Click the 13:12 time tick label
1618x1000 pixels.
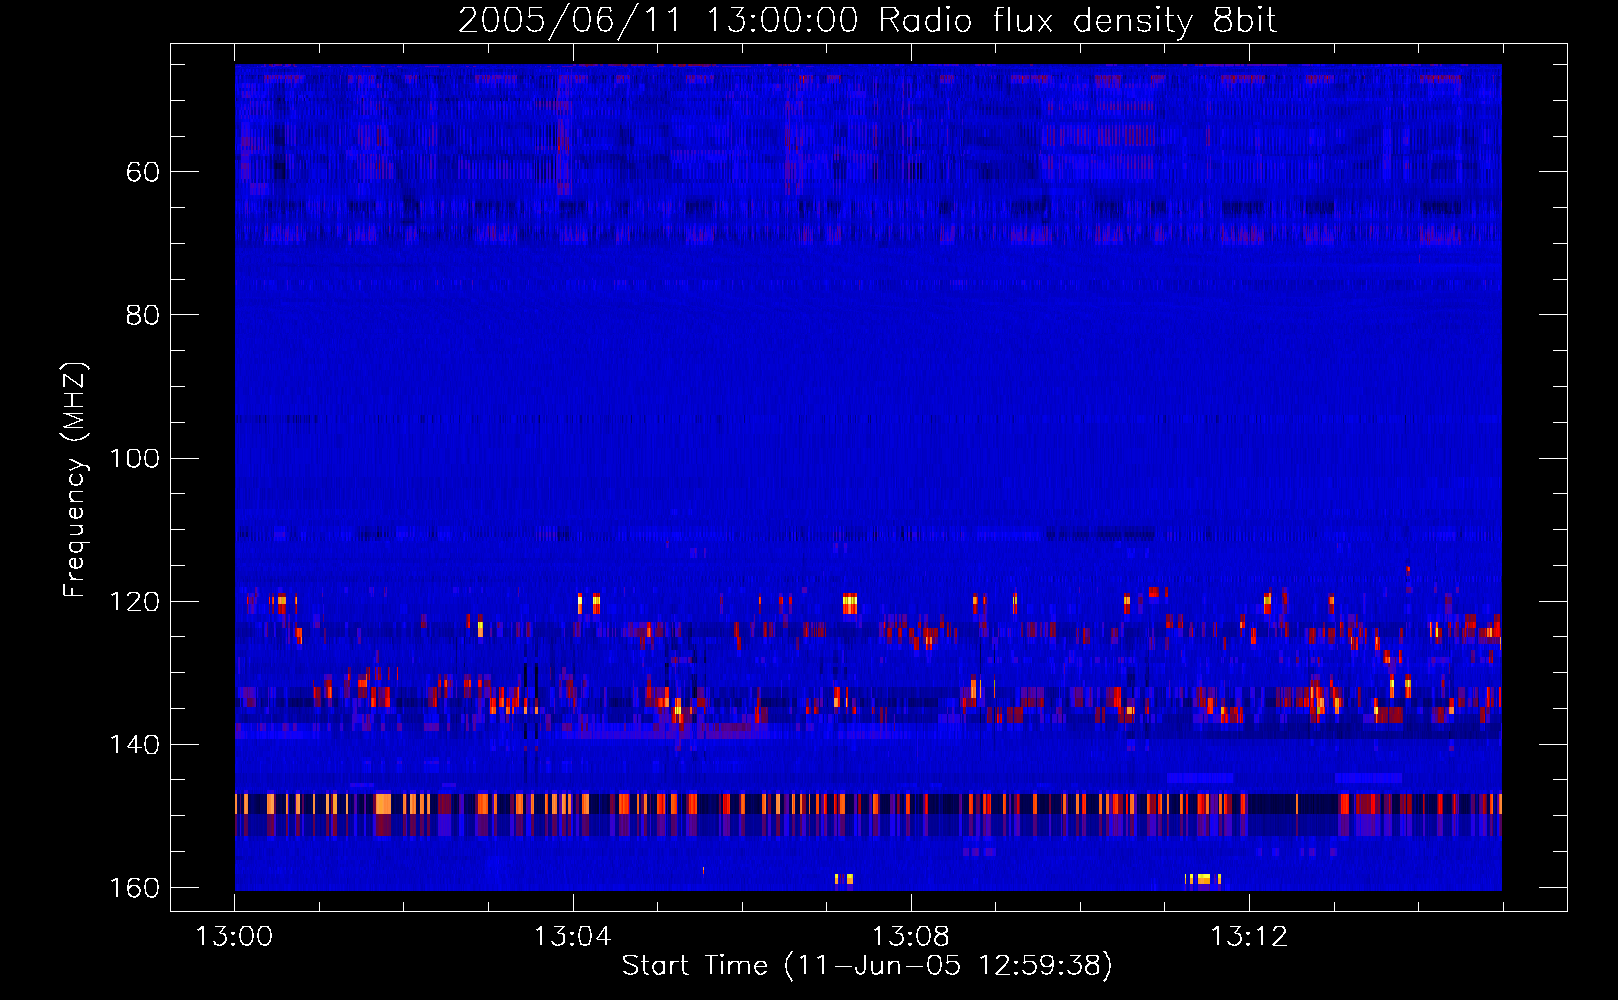pyautogui.click(x=1249, y=937)
